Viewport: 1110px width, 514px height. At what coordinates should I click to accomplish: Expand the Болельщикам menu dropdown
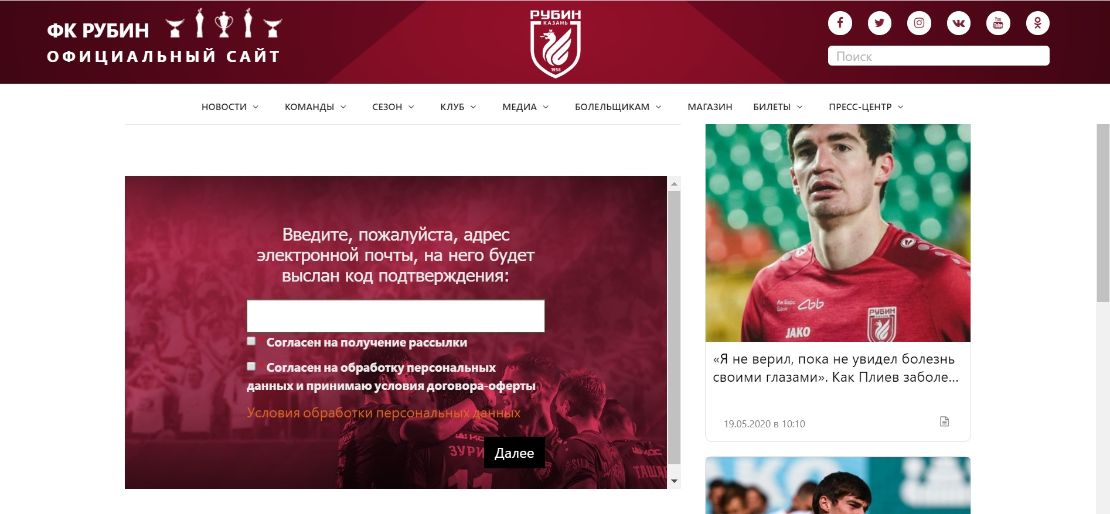coord(618,107)
